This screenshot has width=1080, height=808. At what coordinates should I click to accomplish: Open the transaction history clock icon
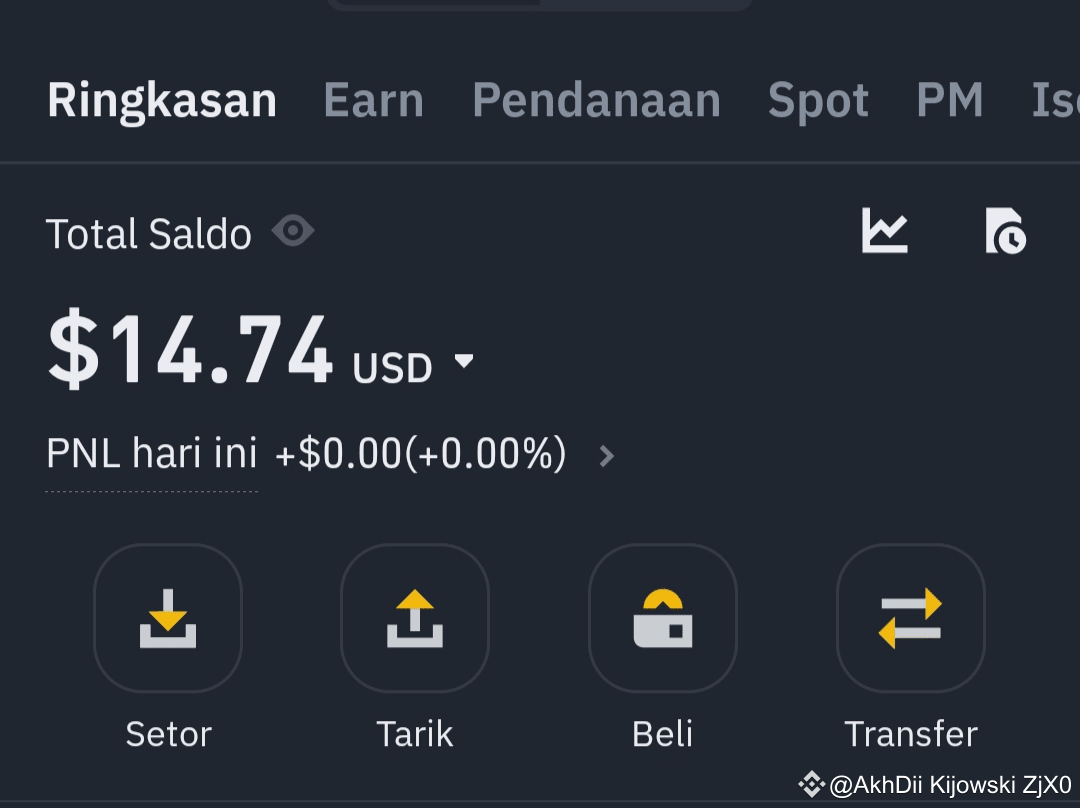[1005, 231]
